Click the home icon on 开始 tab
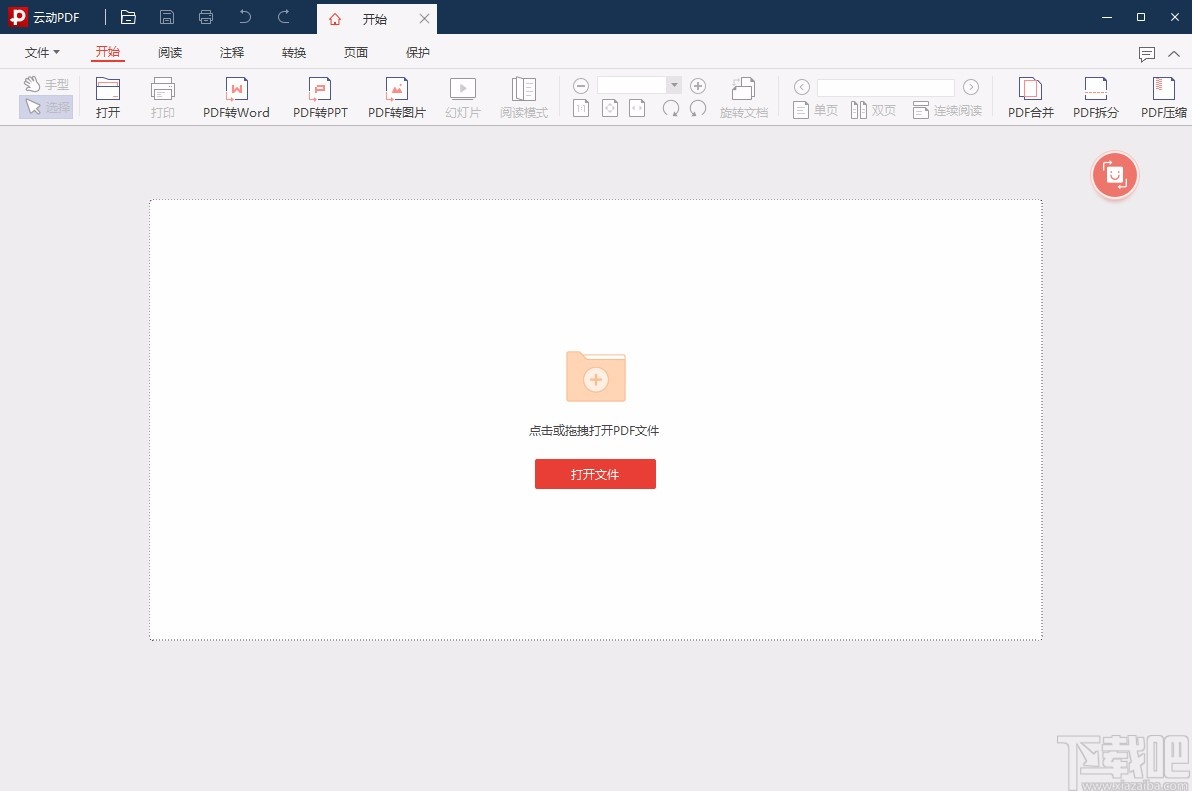Image resolution: width=1192 pixels, height=791 pixels. pos(334,19)
